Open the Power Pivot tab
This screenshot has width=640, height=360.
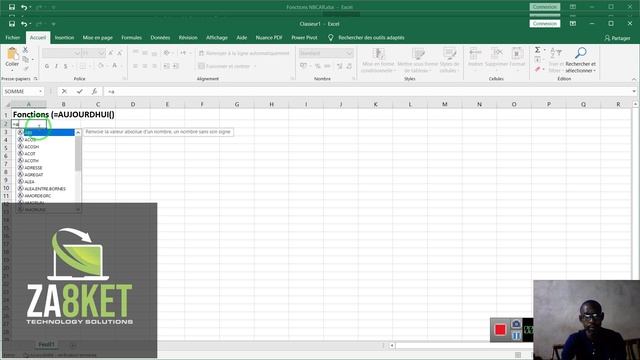click(304, 38)
